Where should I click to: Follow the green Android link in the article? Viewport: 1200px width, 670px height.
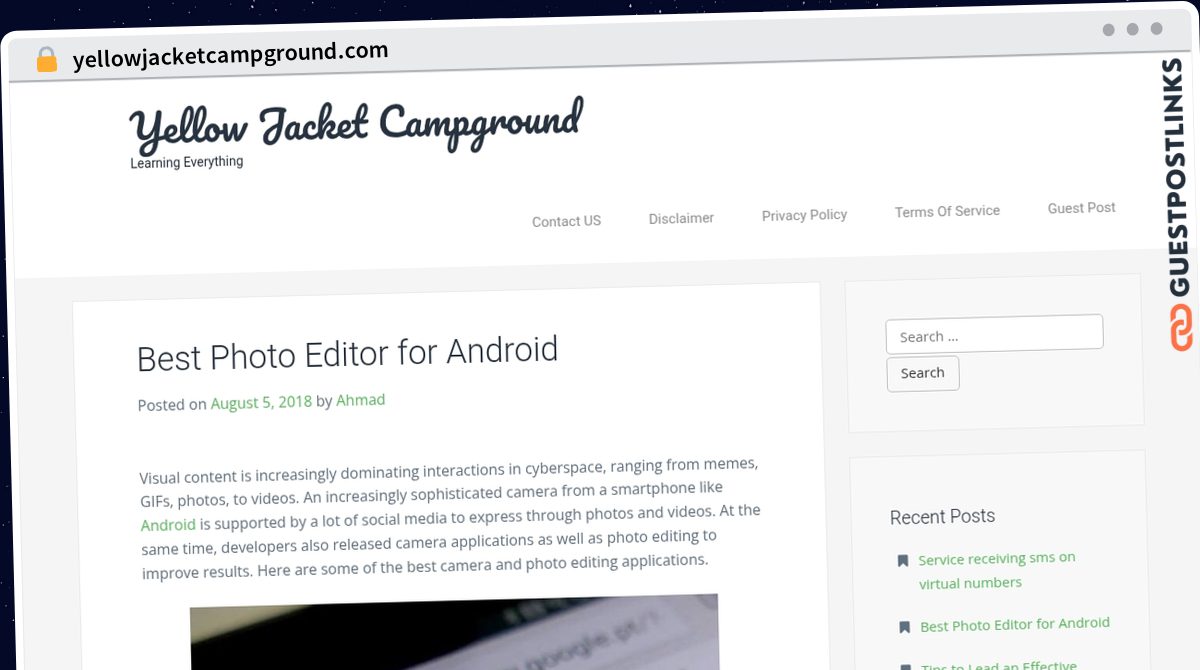168,524
